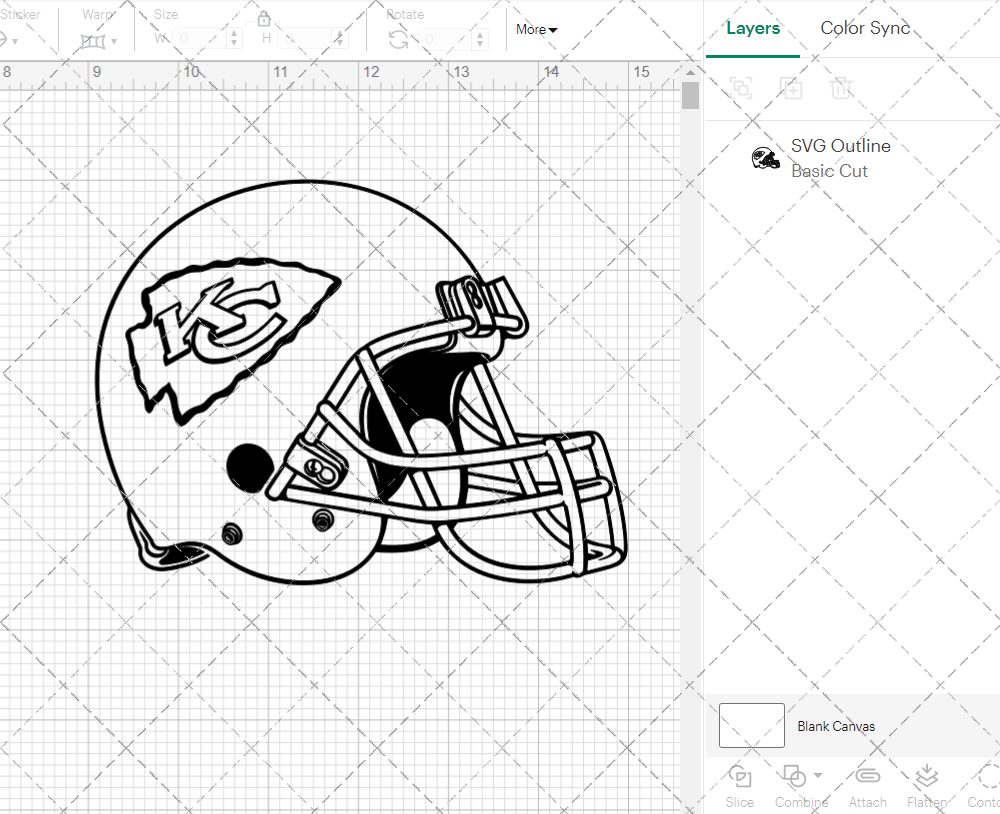Screen dimensions: 1000x814
Task: Click the Duplicate layer icon
Action: [x=791, y=88]
